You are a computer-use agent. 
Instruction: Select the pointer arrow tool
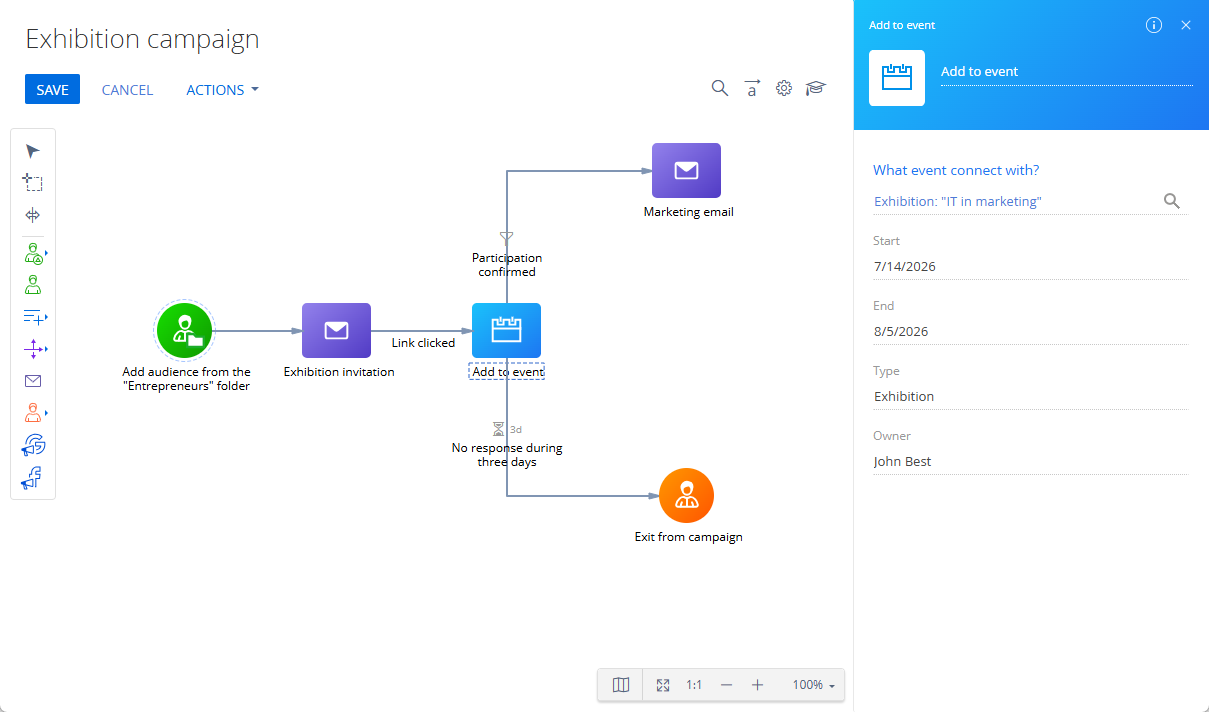click(33, 151)
